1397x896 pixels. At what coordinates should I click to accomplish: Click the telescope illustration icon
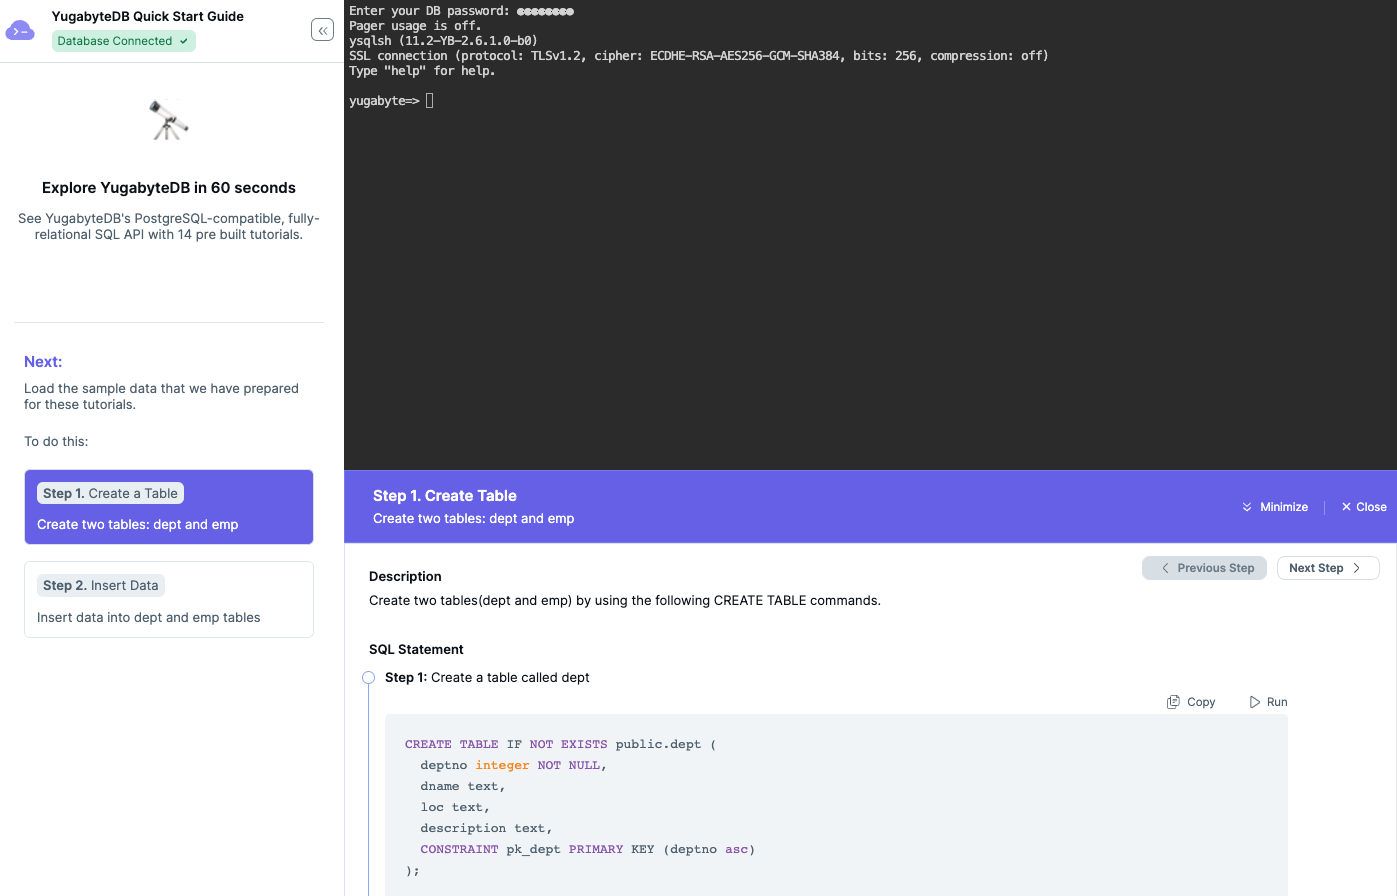169,121
